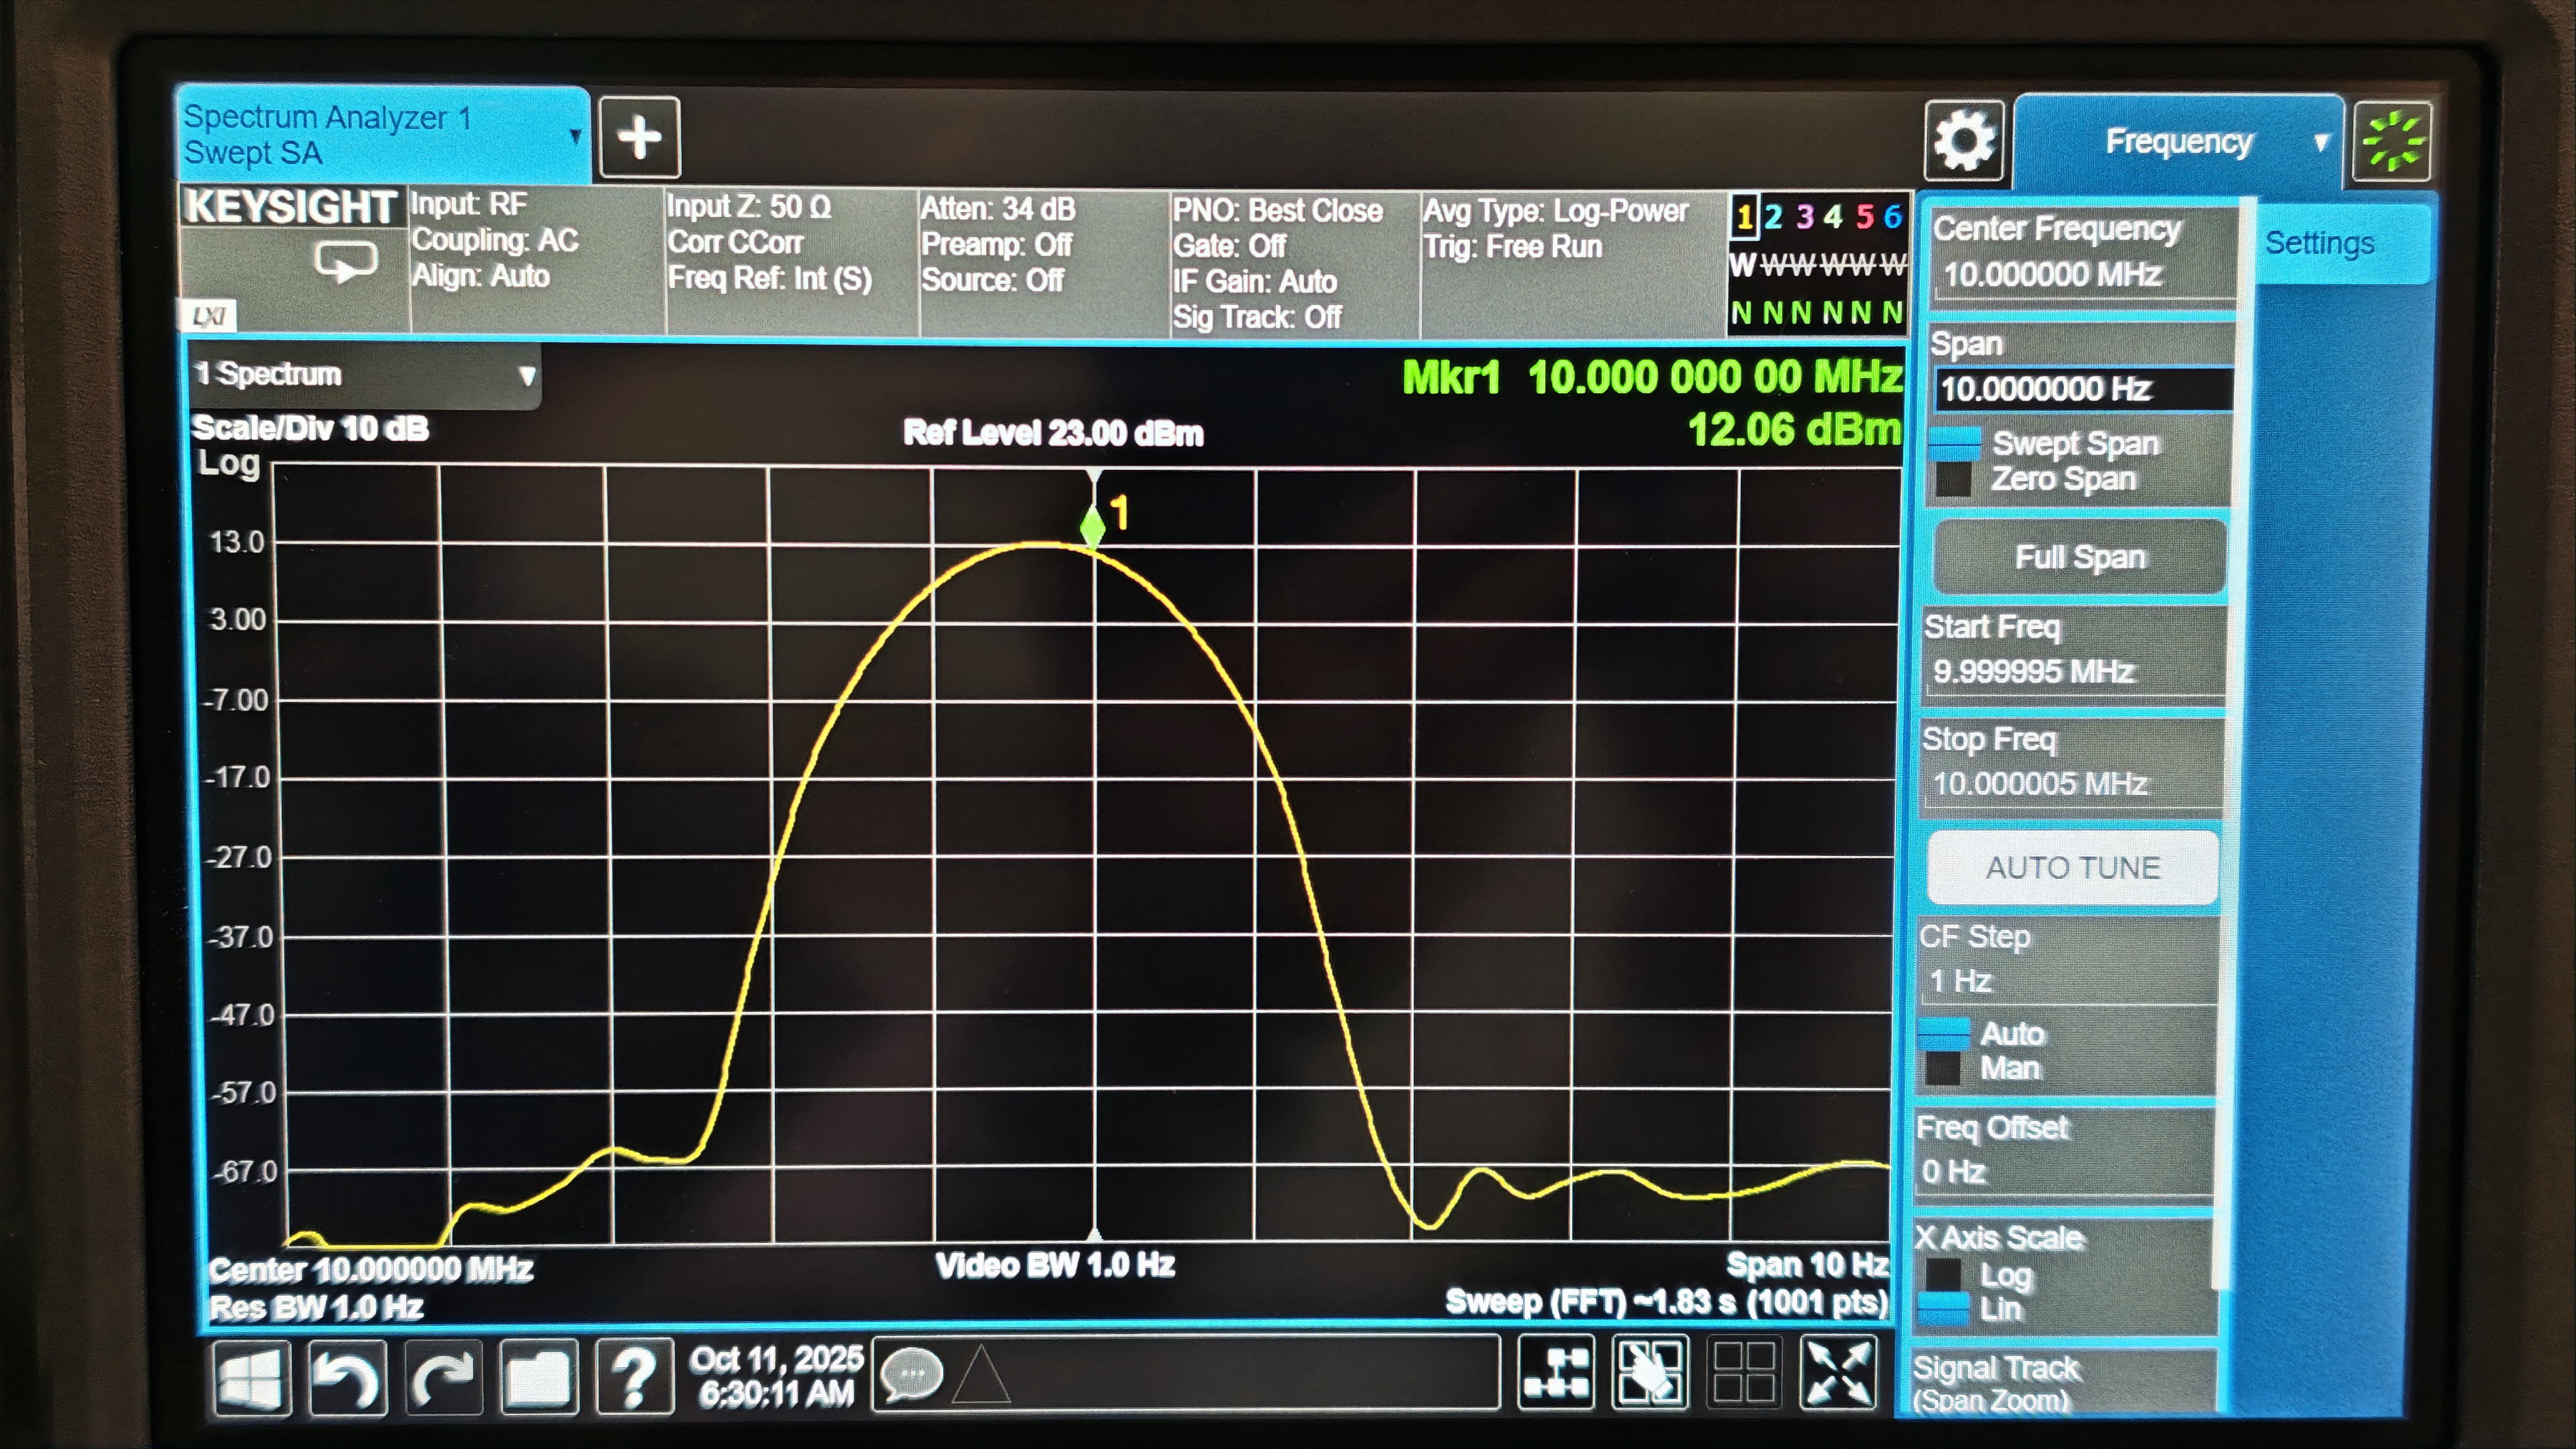This screenshot has width=2576, height=1449.
Task: Select the Settings tab
Action: [2319, 243]
